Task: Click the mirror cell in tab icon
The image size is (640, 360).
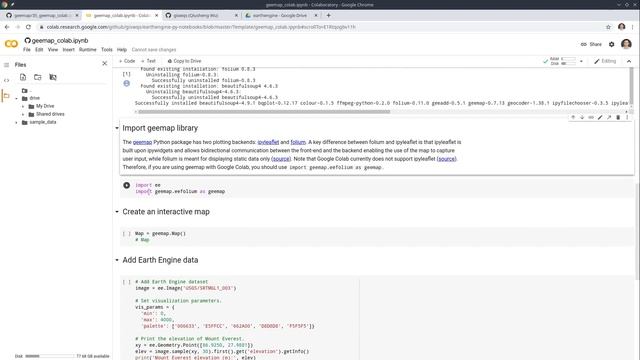Action: click(x=609, y=117)
